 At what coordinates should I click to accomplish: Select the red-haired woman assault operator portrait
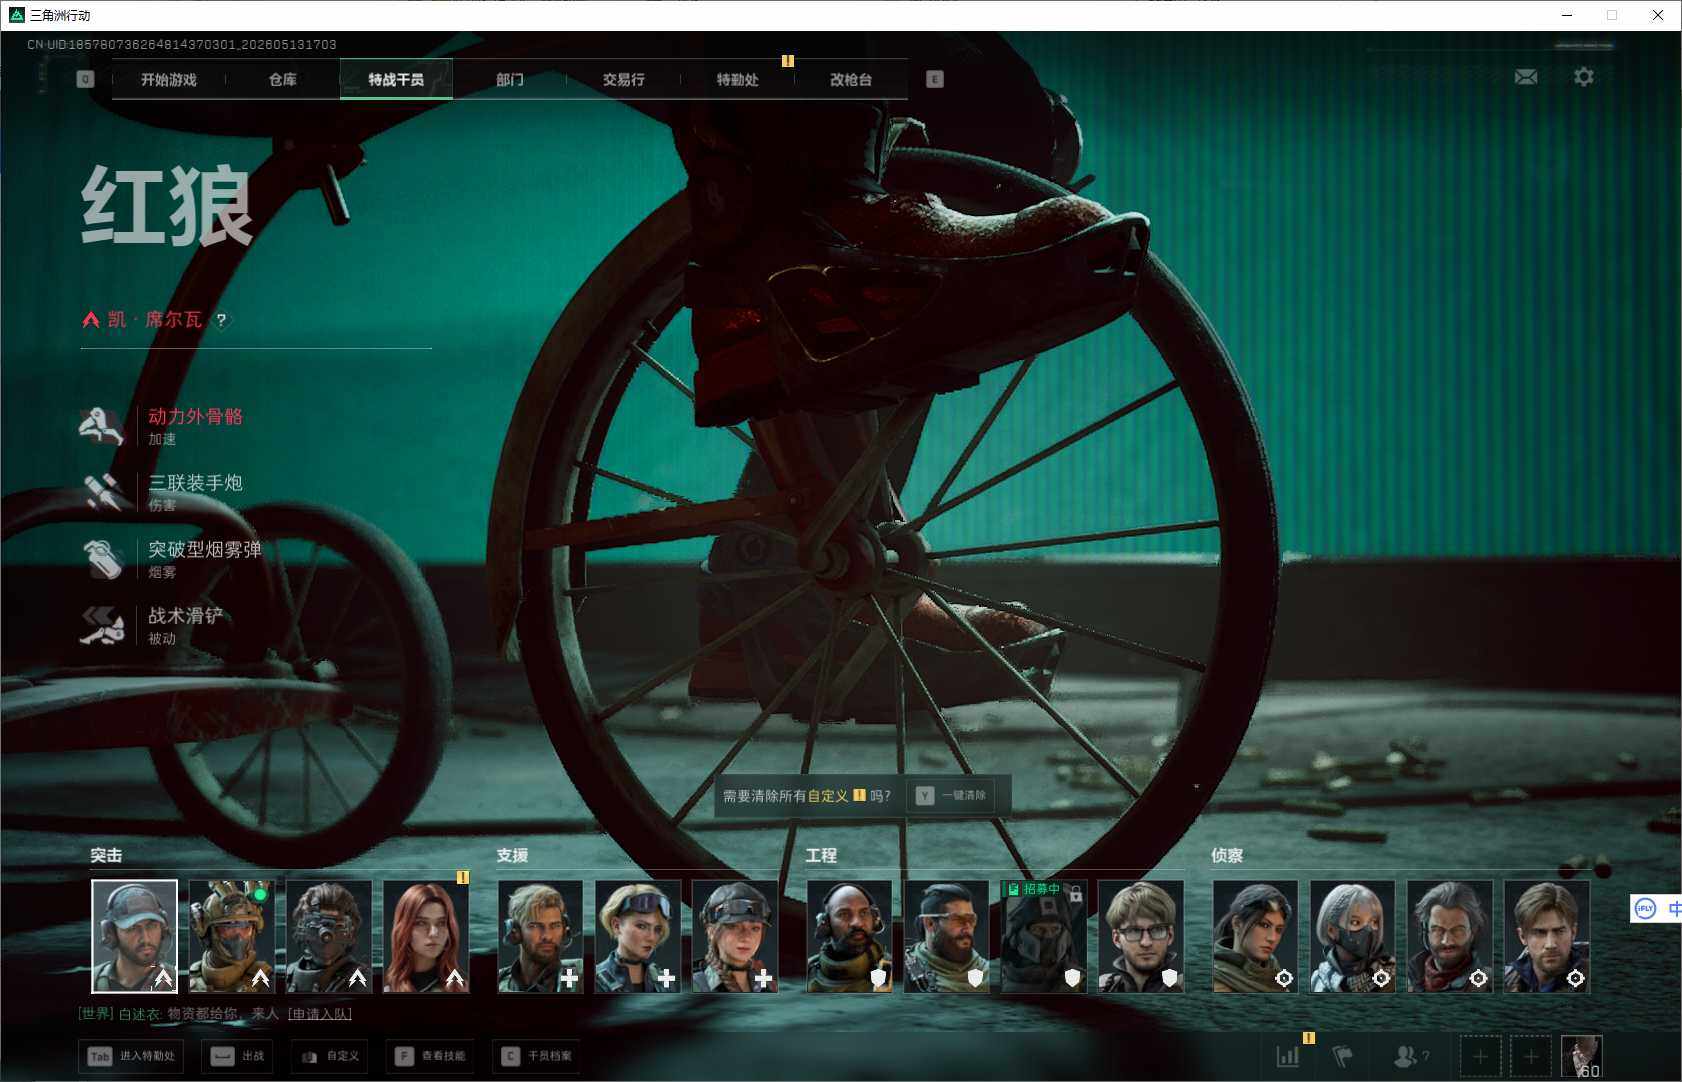point(425,936)
